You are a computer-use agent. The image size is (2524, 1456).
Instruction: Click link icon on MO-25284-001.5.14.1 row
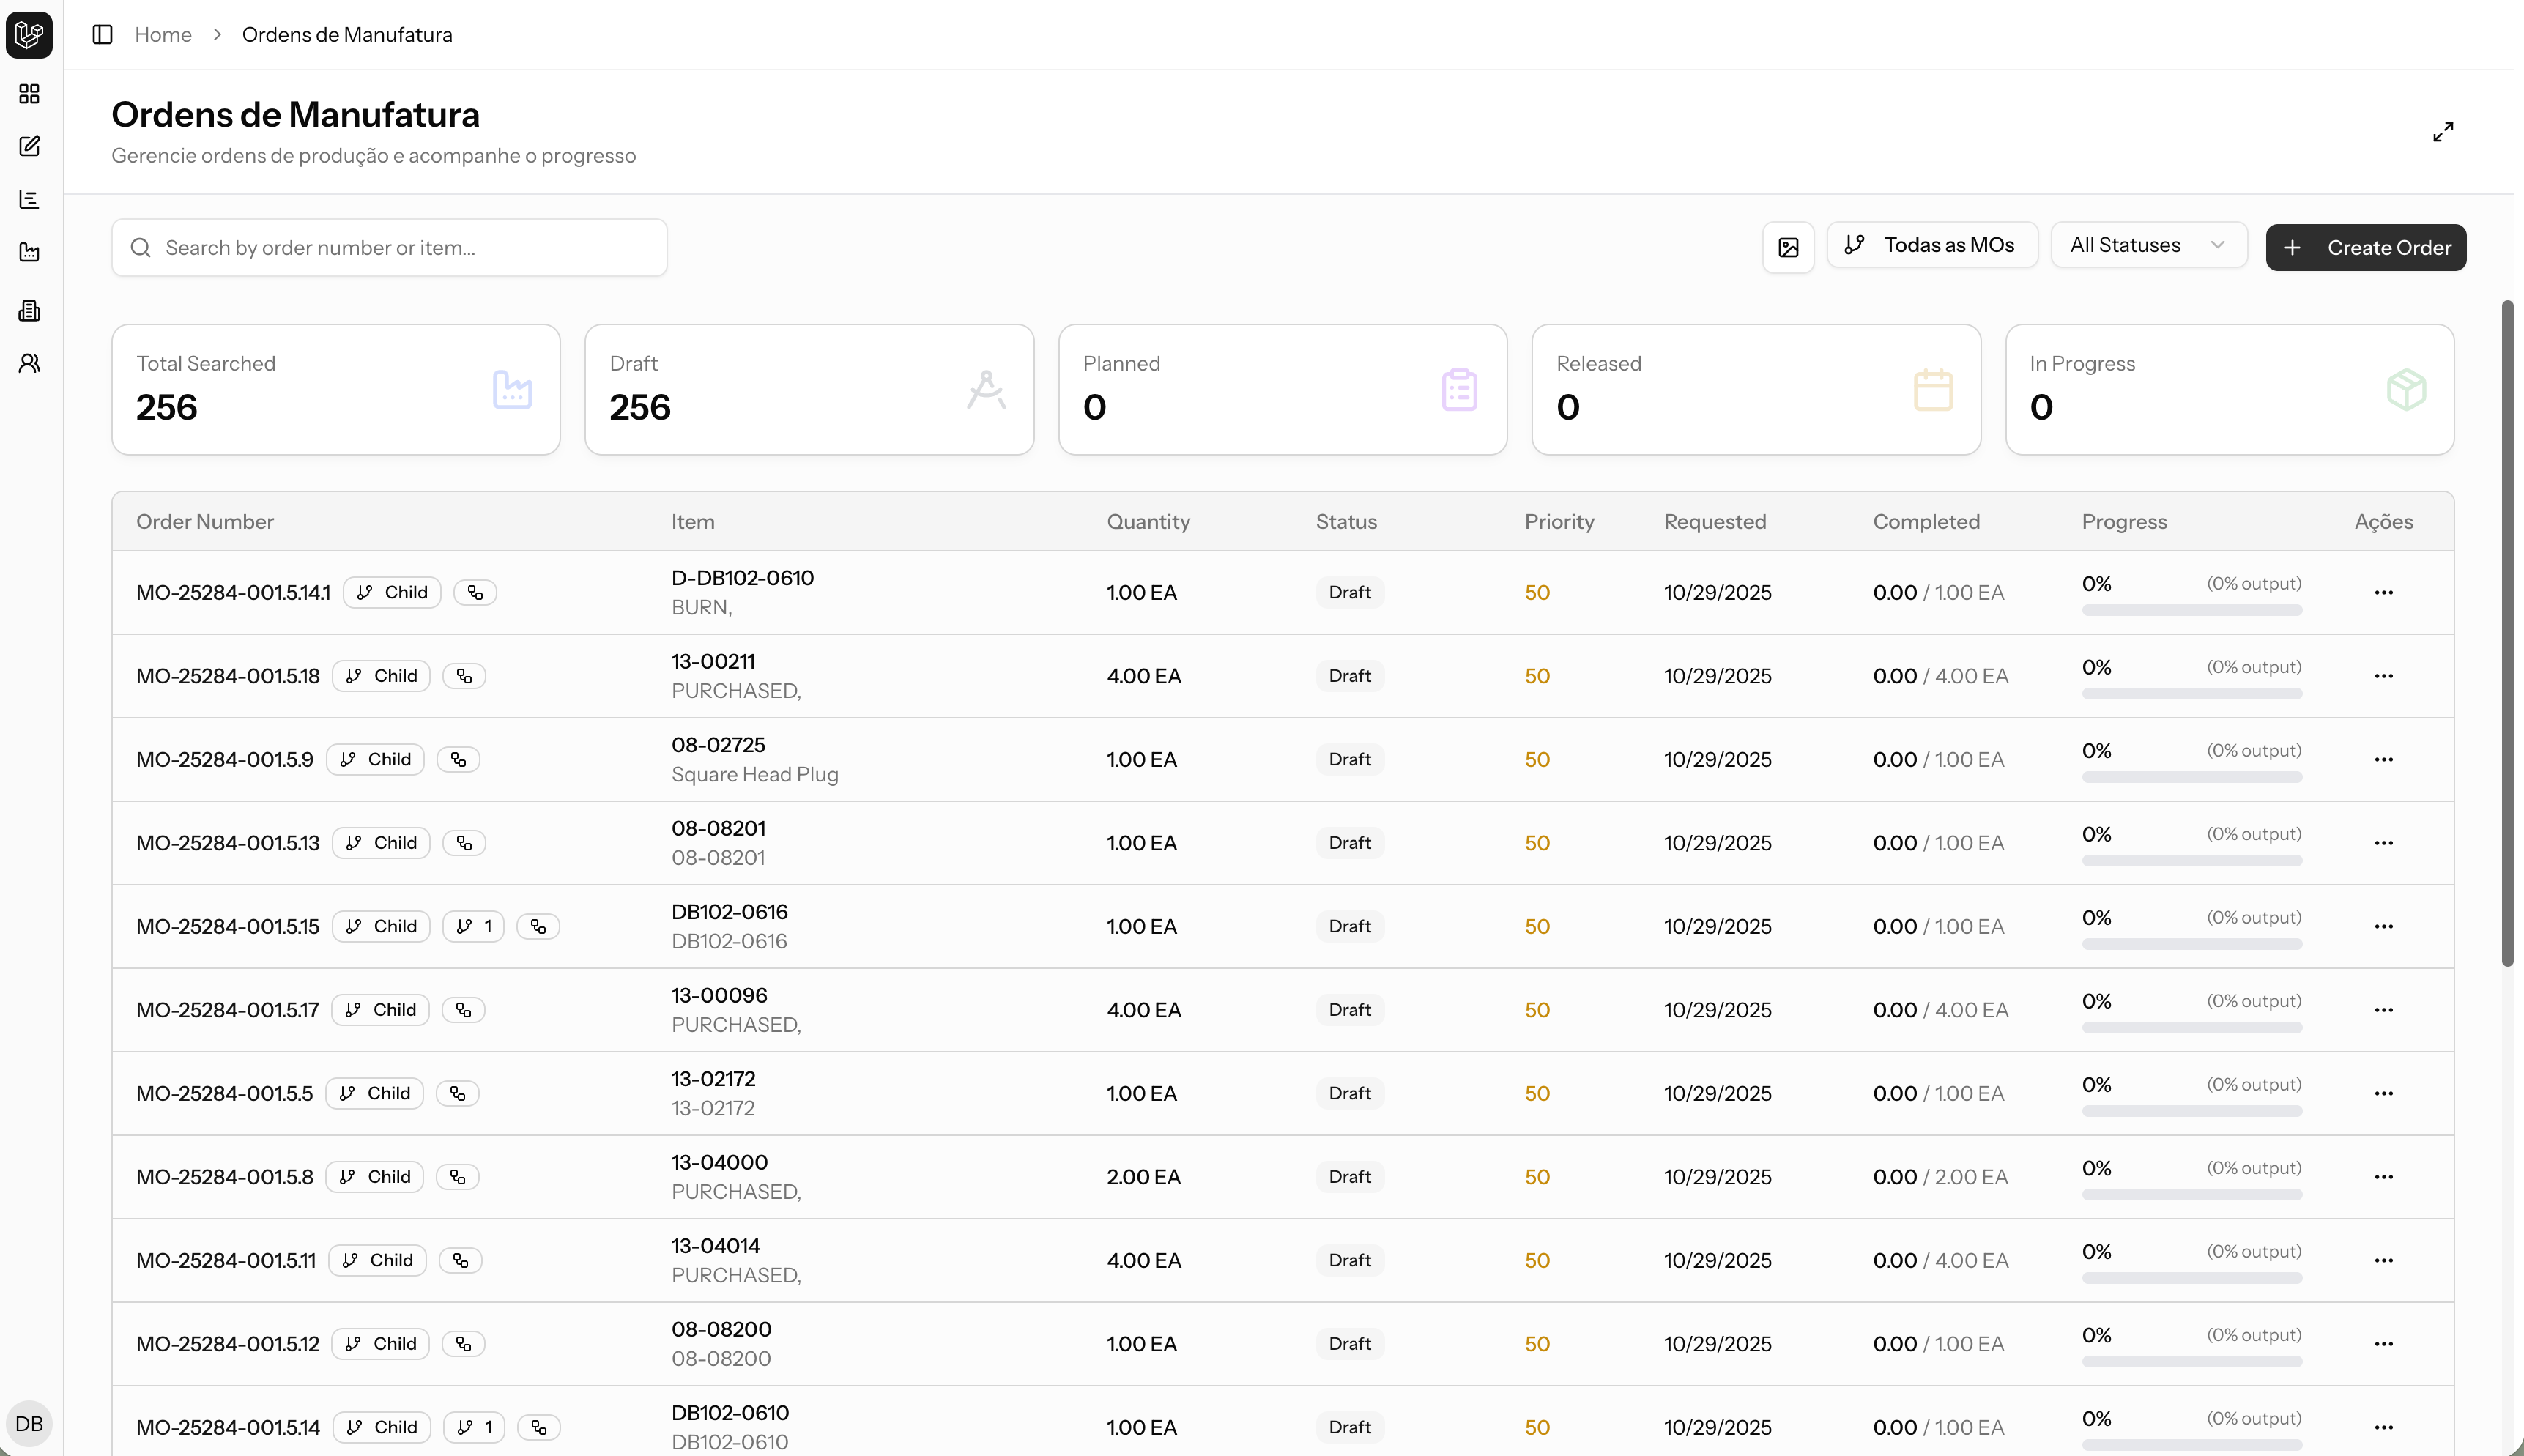[x=475, y=592]
